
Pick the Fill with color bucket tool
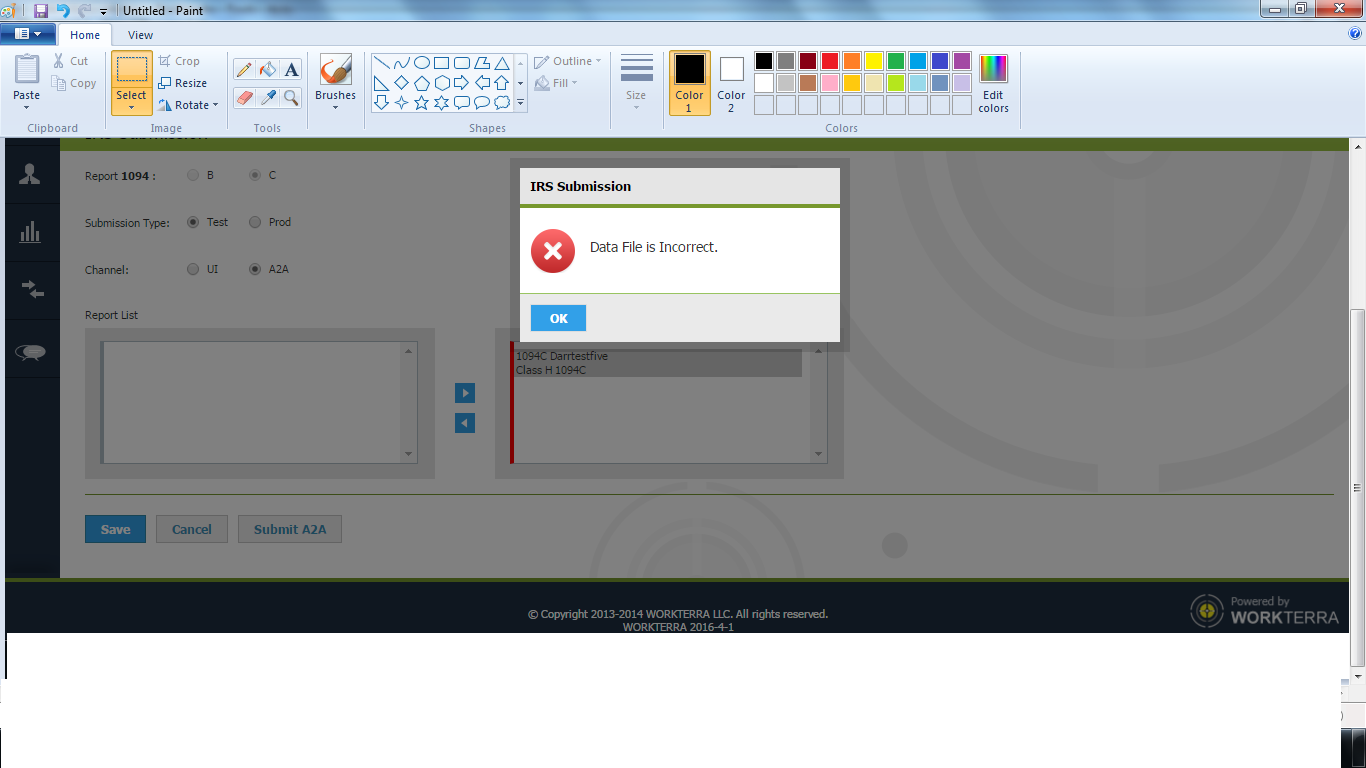[x=267, y=69]
